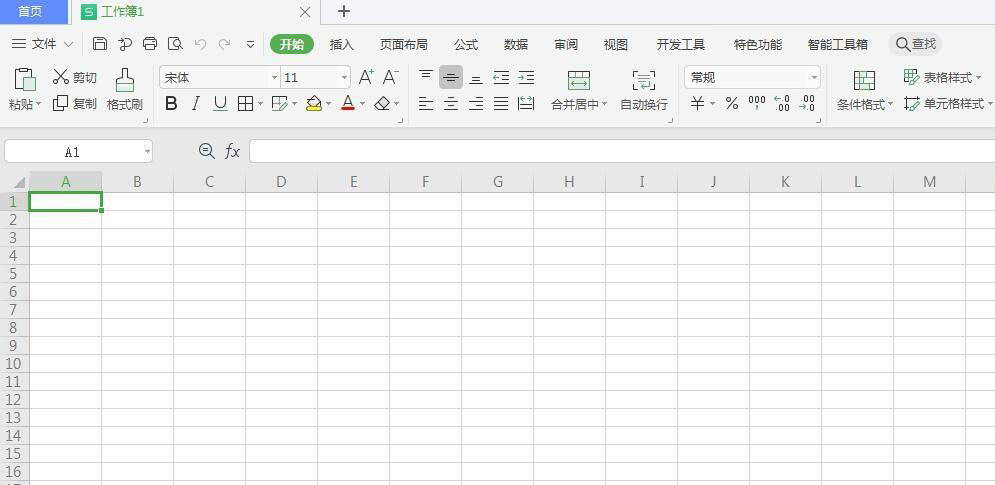Expand the Name Box A1 dropdown
The height and width of the screenshot is (485, 995).
[x=147, y=152]
